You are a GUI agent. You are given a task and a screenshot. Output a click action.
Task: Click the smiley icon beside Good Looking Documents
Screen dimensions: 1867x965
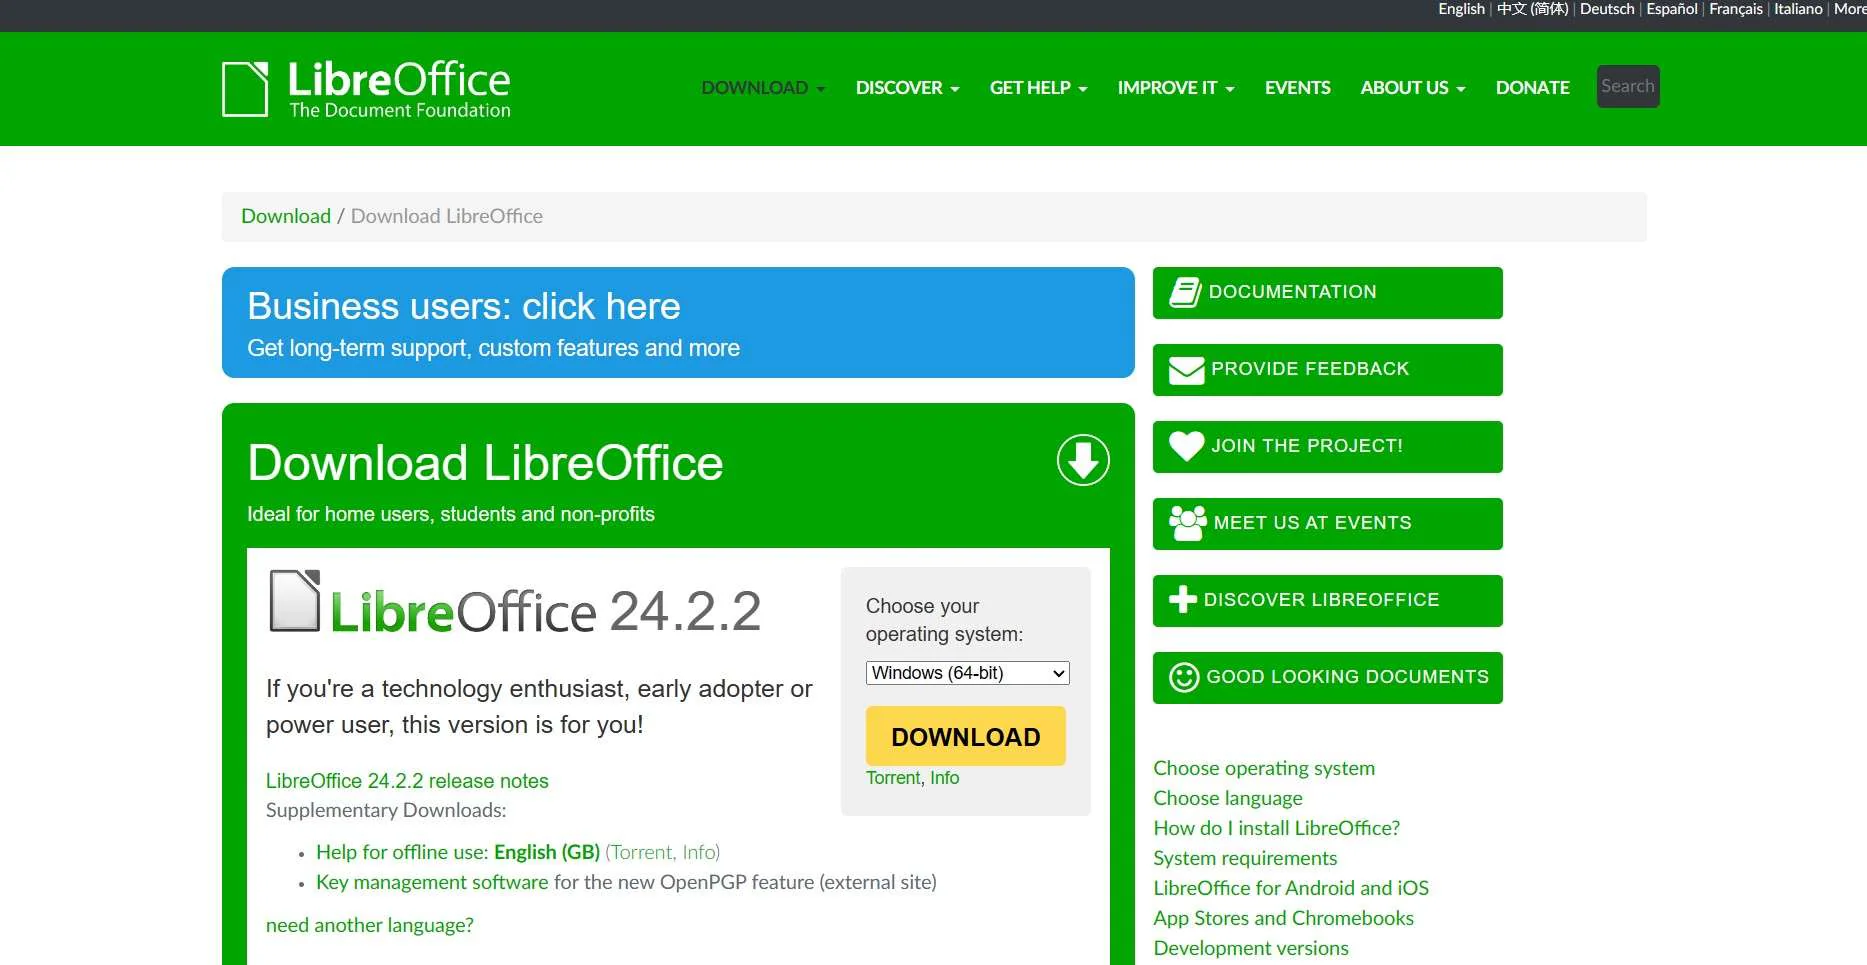pos(1184,677)
